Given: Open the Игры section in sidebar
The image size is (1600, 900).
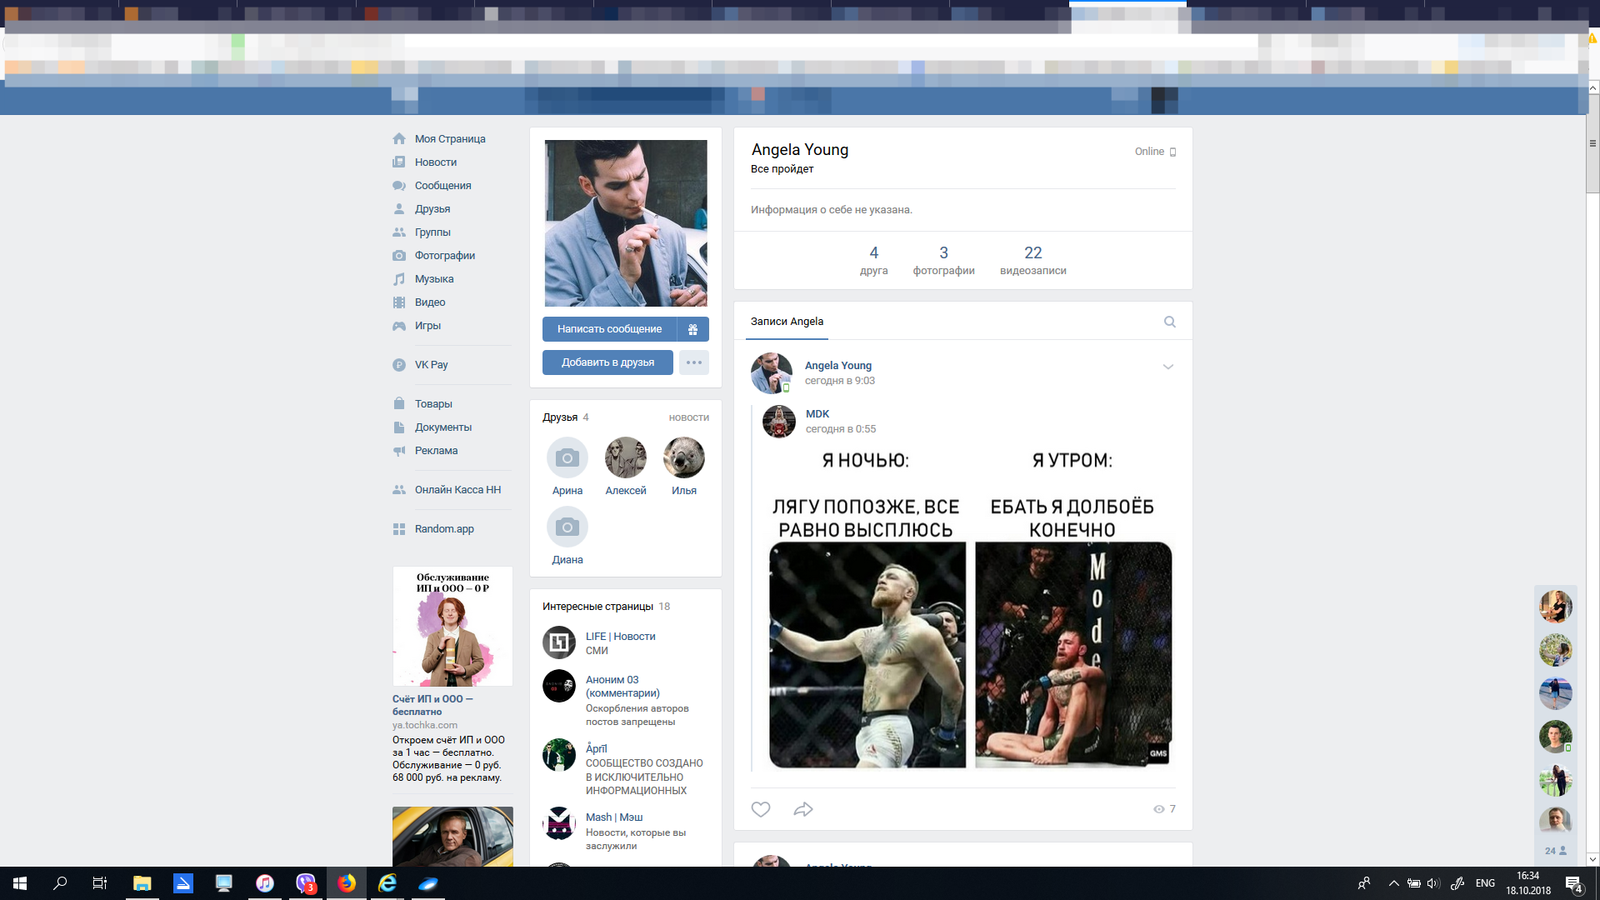Looking at the screenshot, I should (427, 326).
